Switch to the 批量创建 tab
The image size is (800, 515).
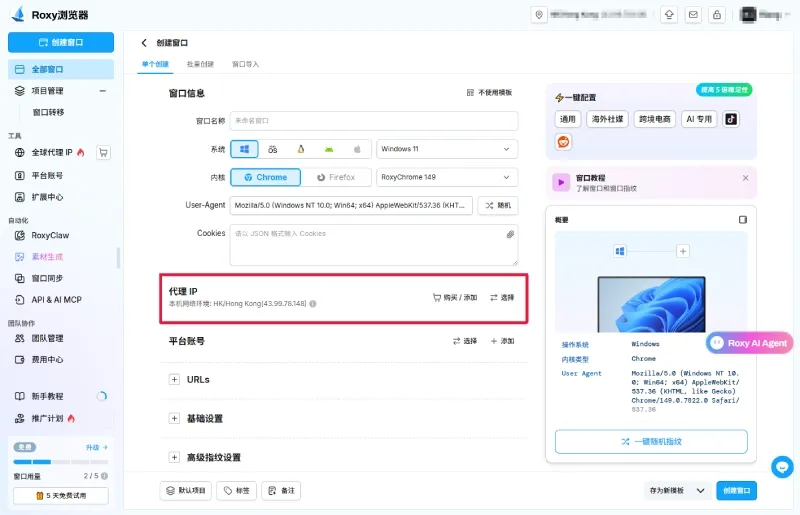click(x=200, y=64)
